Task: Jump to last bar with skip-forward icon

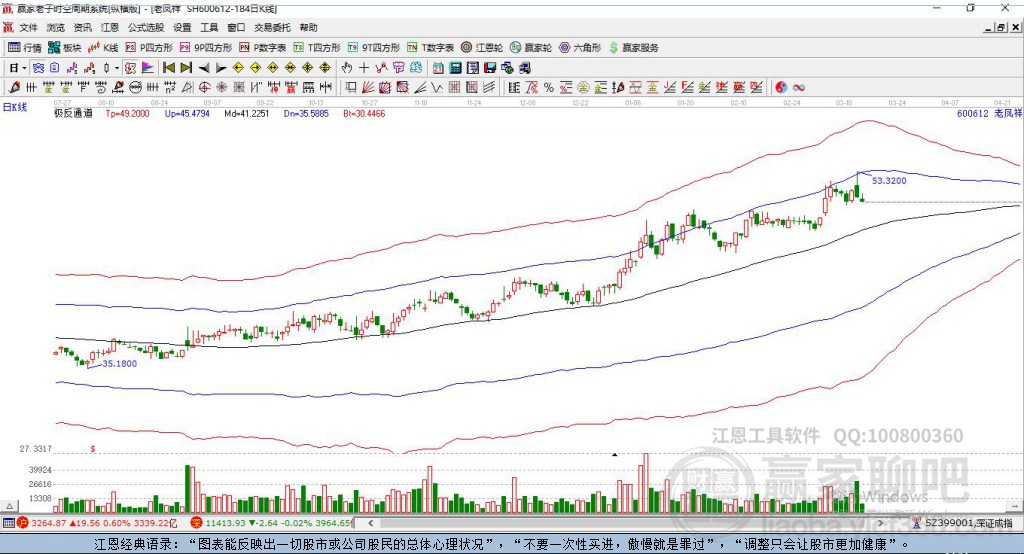Action: [x=186, y=68]
